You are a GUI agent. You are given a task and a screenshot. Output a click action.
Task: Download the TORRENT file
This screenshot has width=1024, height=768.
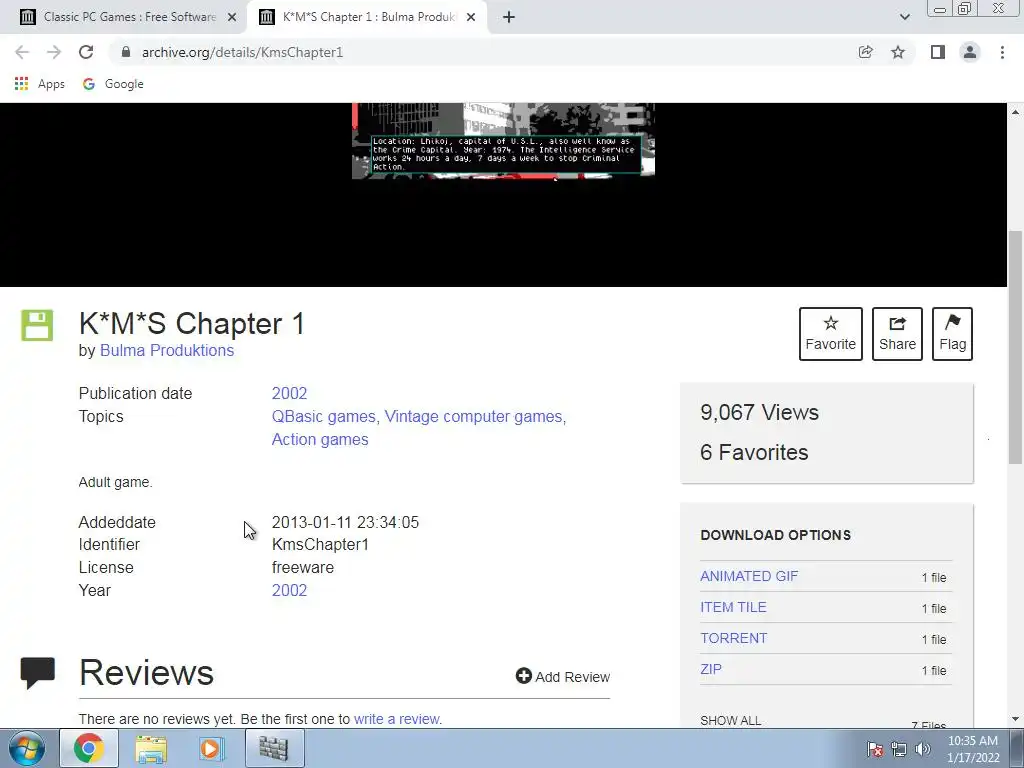(x=733, y=638)
